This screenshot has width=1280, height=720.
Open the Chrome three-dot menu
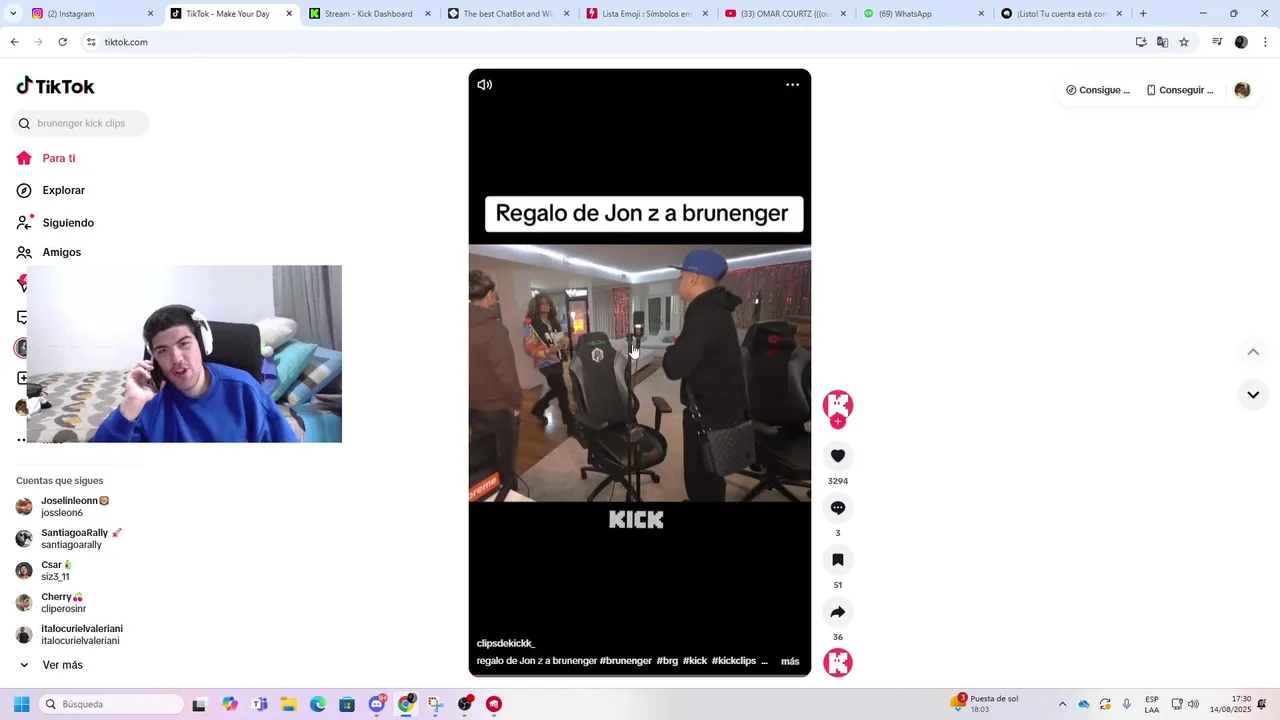coord(1265,42)
